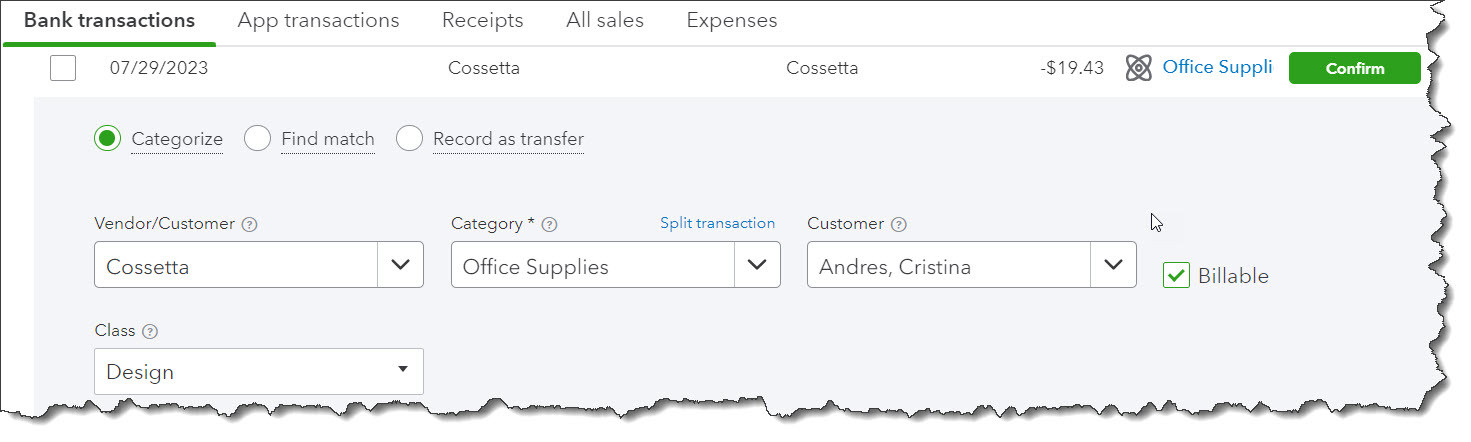Screen dimensions: 1471x442
Task: Open the Category dropdown arrow
Action: coord(757,265)
